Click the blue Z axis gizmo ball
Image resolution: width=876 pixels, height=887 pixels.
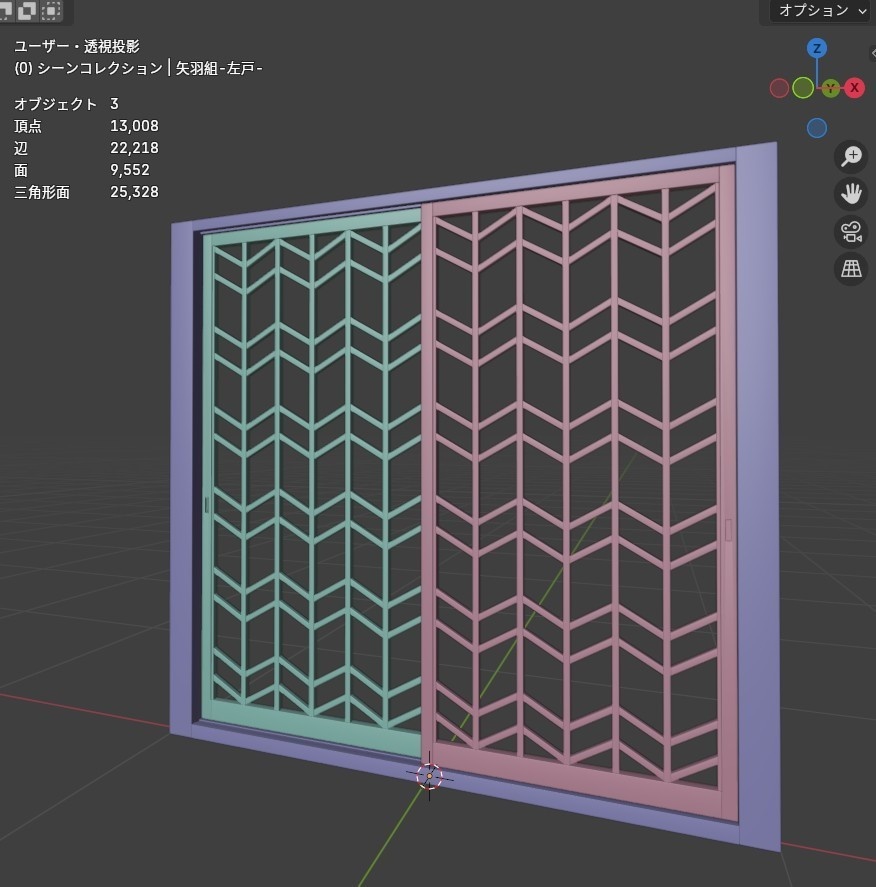click(817, 49)
